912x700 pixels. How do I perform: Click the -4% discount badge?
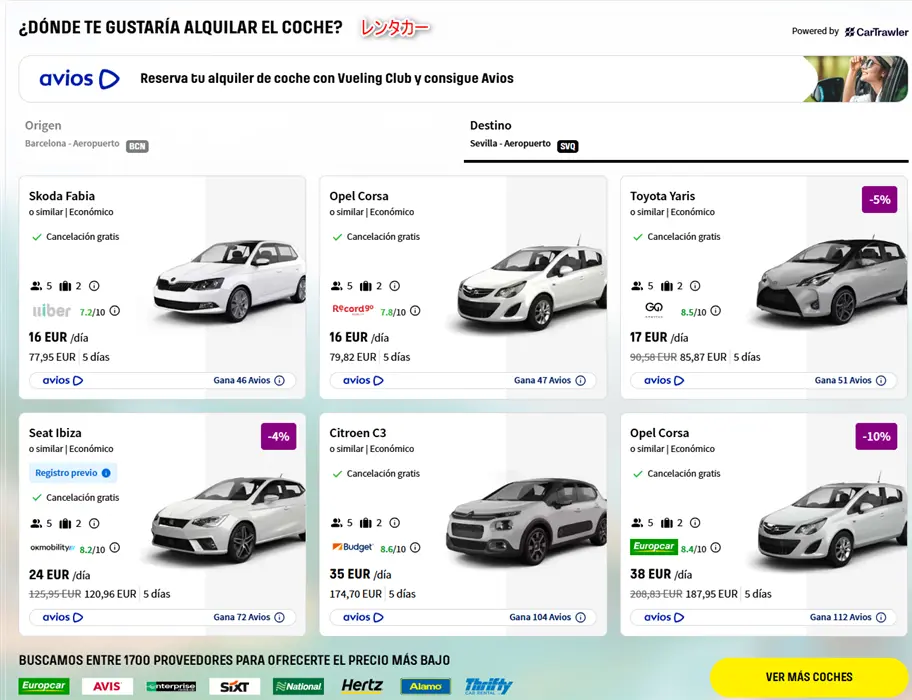[x=279, y=437]
